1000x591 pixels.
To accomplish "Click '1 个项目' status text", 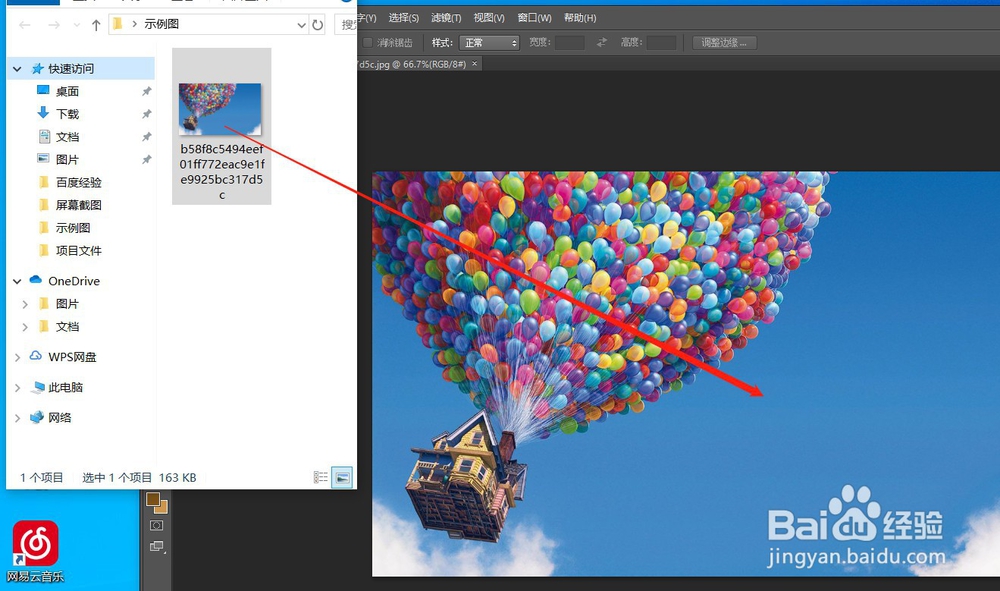I will [41, 478].
